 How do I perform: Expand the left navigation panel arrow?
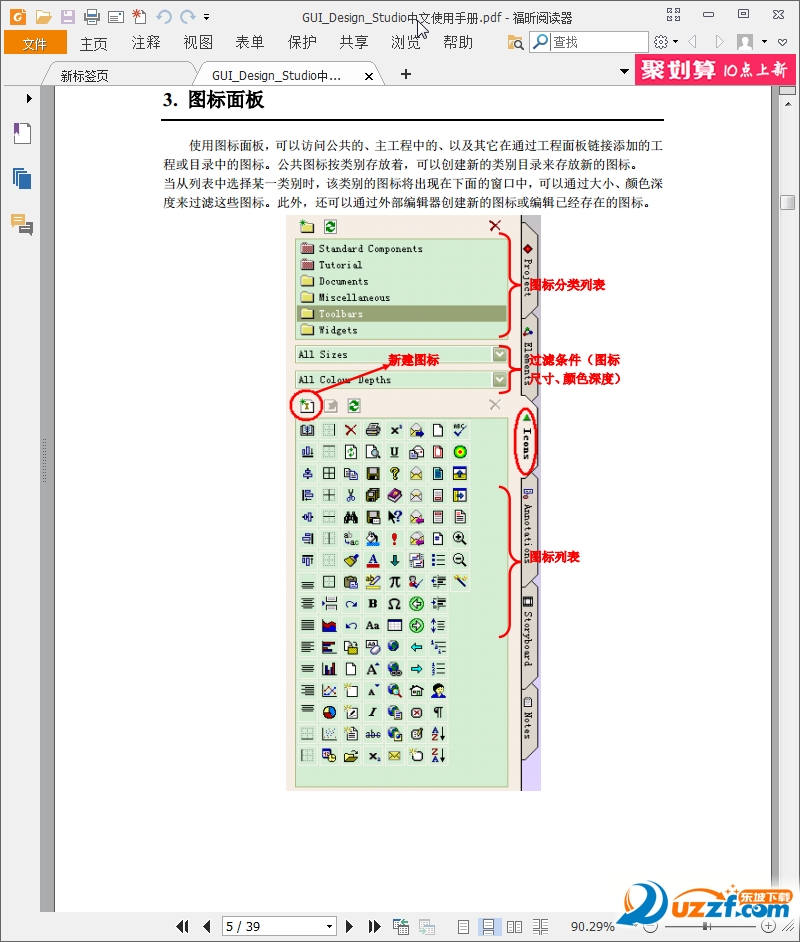pos(29,99)
